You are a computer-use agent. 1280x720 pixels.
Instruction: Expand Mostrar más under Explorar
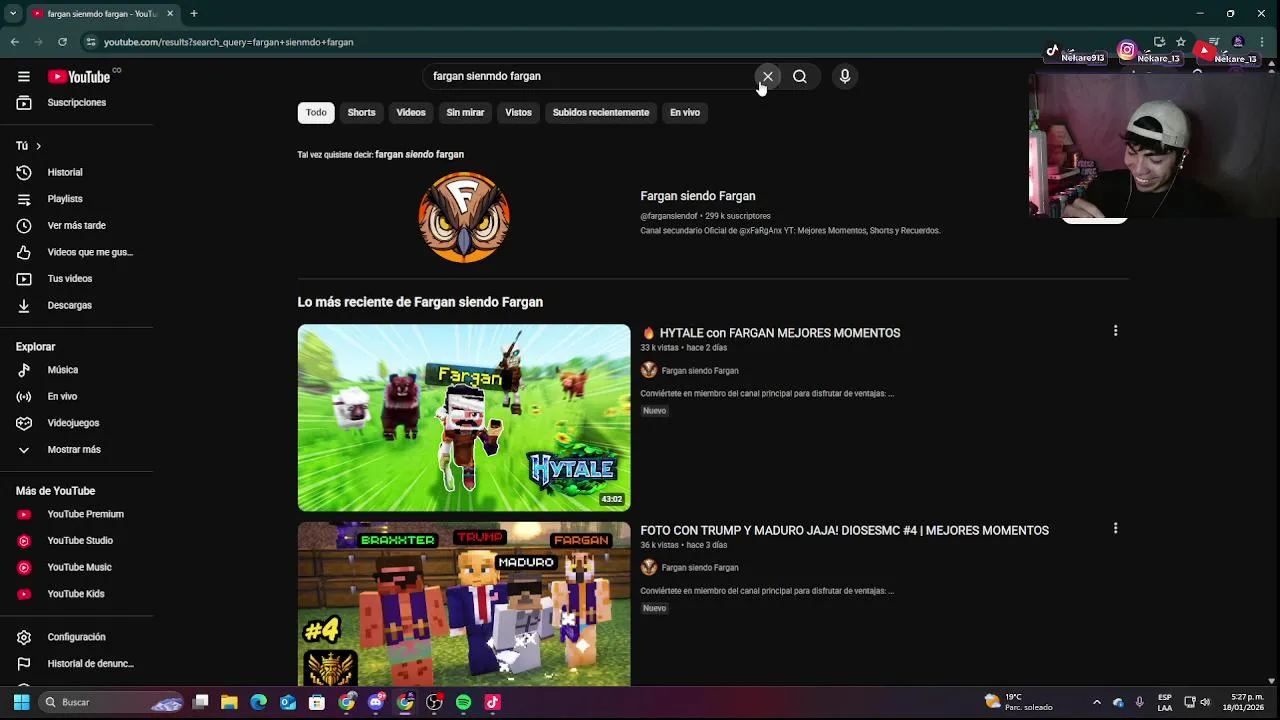pos(76,449)
